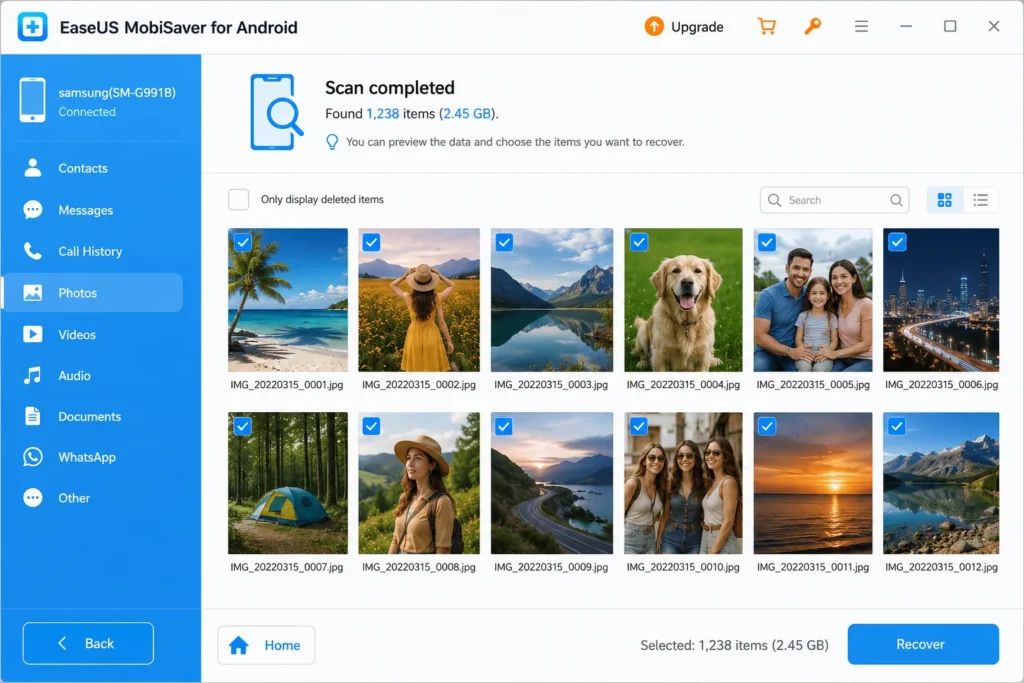Image resolution: width=1024 pixels, height=683 pixels.
Task: Click the back chevron arrow icon
Action: click(63, 643)
